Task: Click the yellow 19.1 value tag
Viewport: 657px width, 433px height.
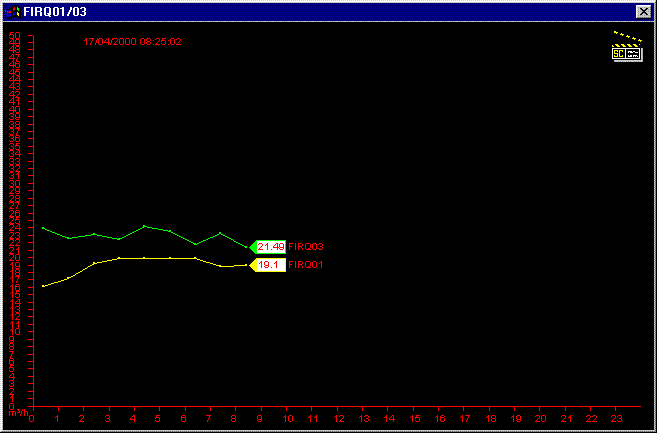Action: (x=268, y=265)
